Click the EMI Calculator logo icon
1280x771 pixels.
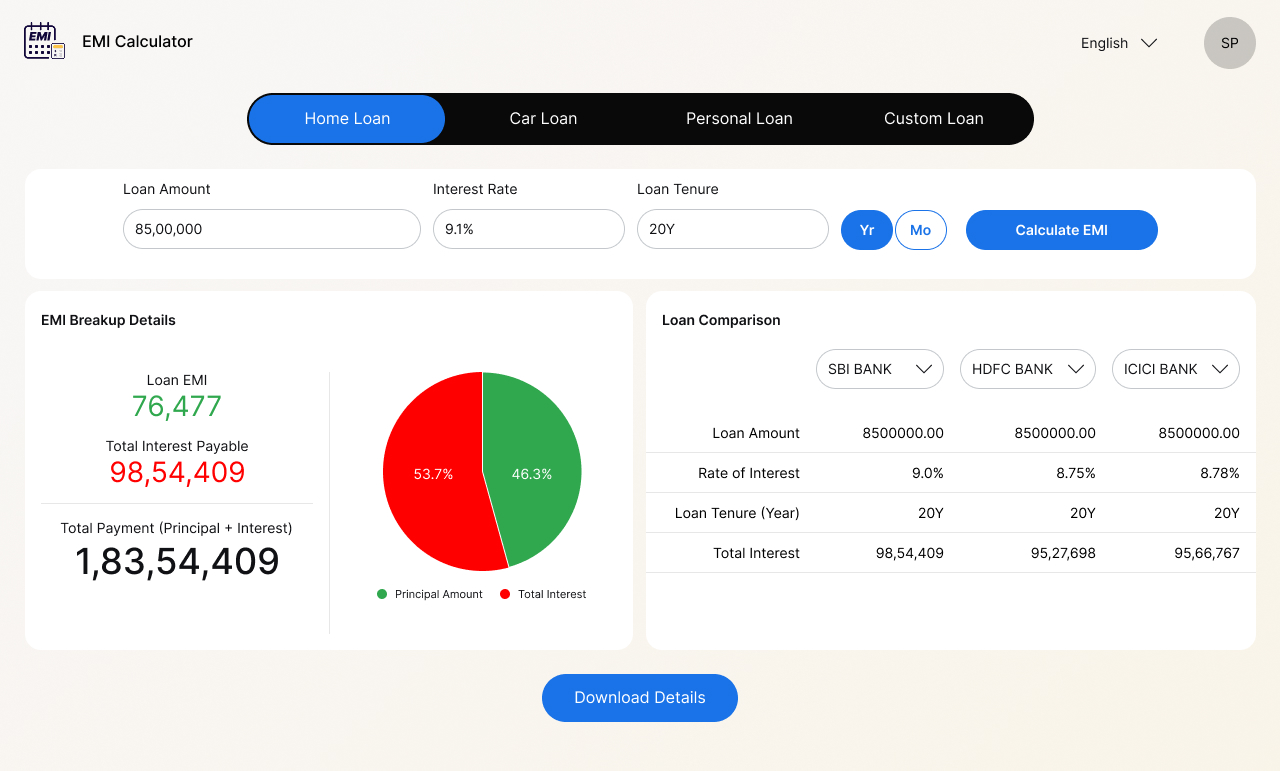(x=43, y=40)
